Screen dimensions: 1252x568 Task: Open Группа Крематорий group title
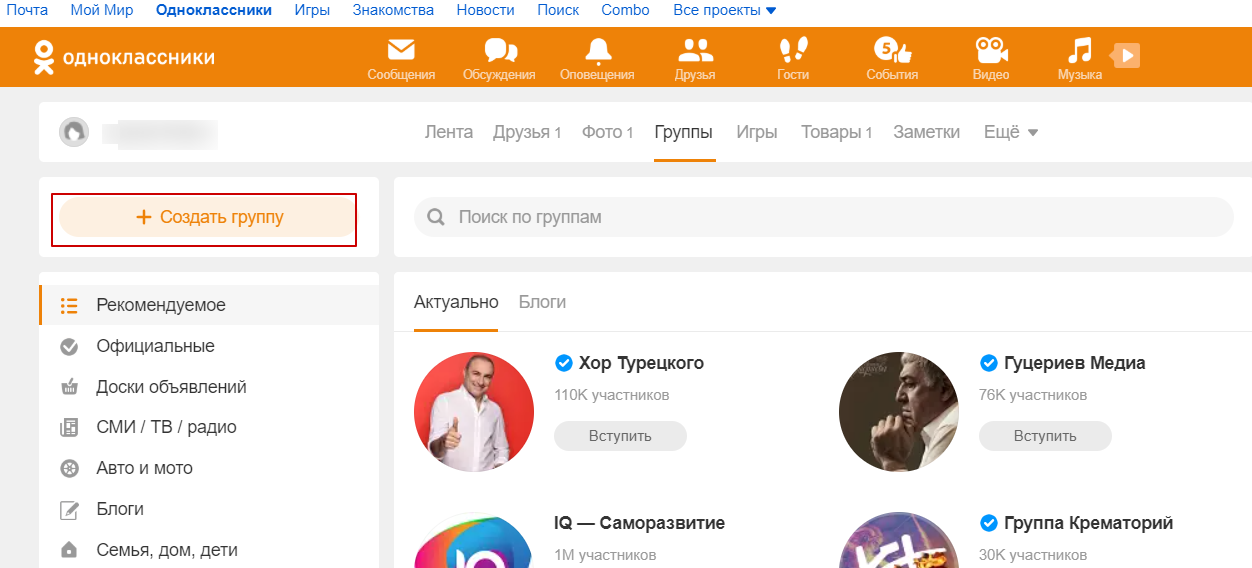1088,523
